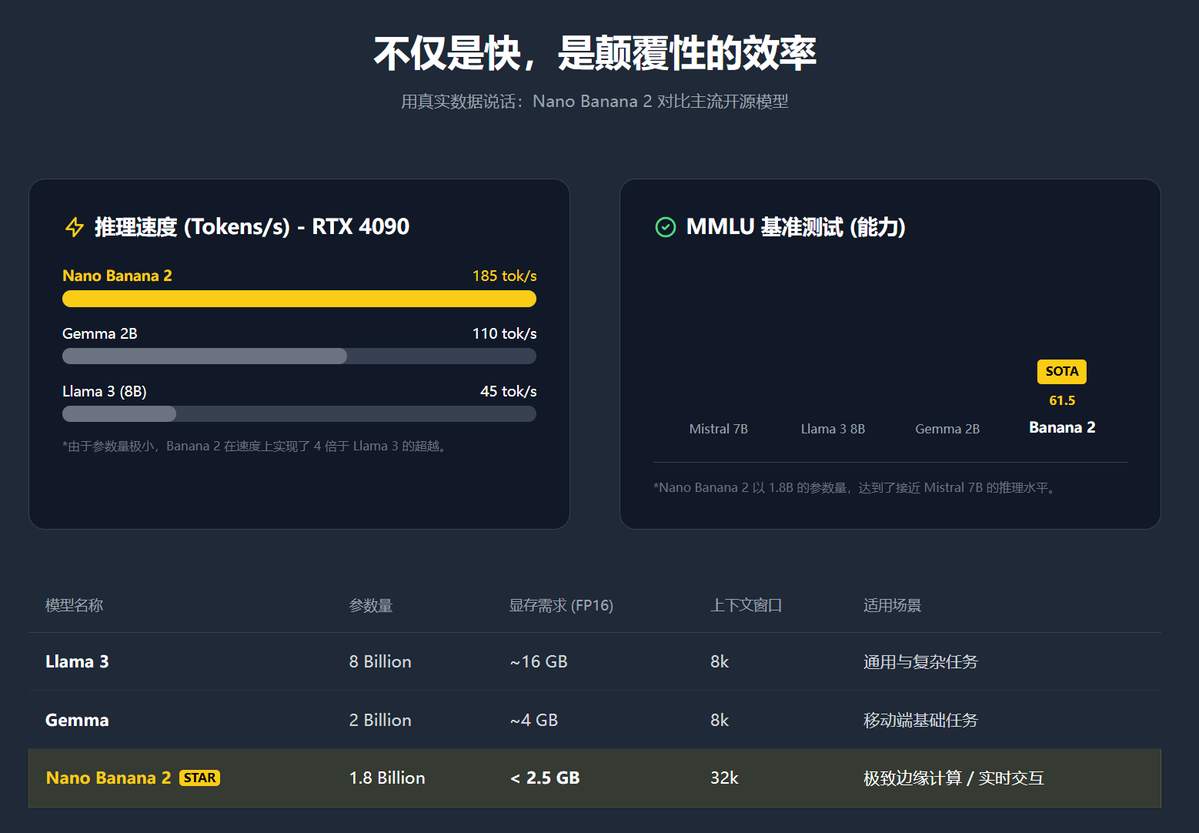The image size is (1199, 833).
Task: Click the 模型名称 column header
Action: 74,606
